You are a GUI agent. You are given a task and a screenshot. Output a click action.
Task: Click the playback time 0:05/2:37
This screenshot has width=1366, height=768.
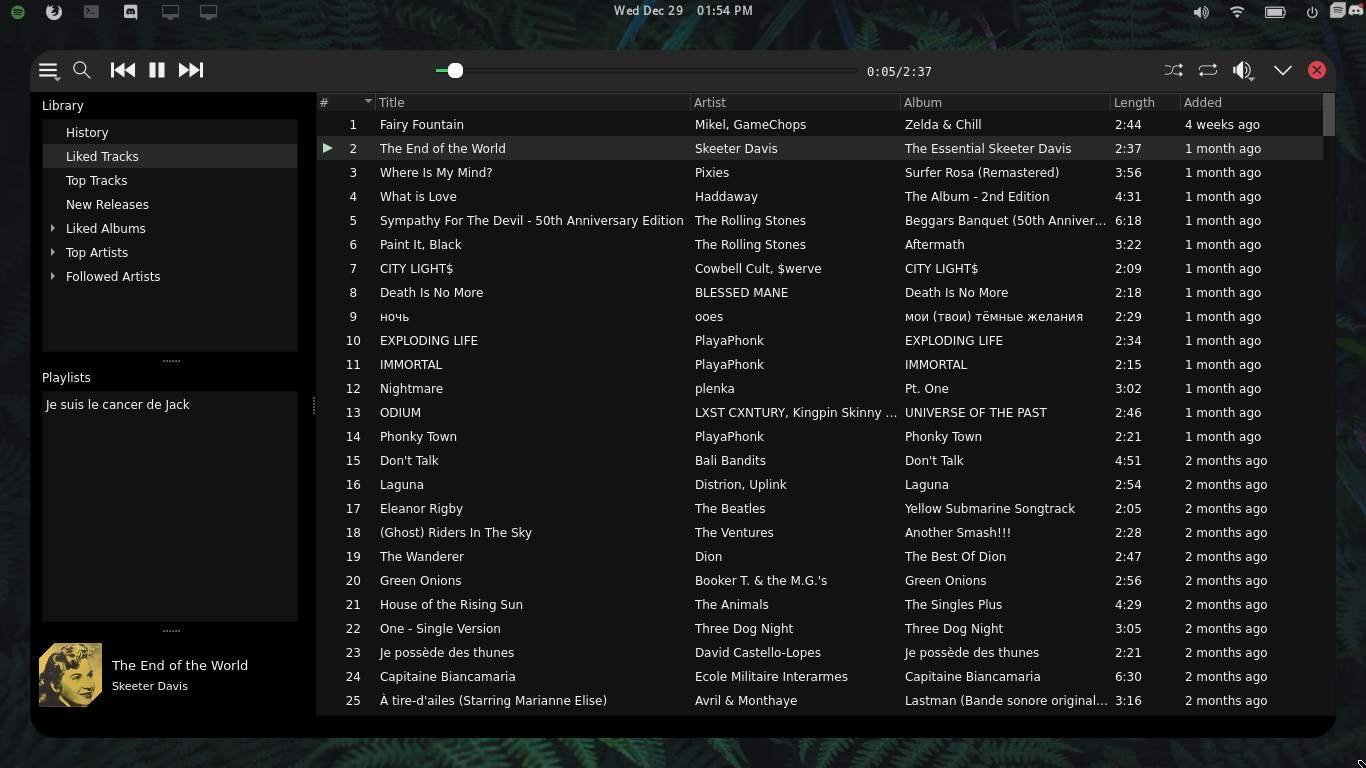(x=899, y=72)
